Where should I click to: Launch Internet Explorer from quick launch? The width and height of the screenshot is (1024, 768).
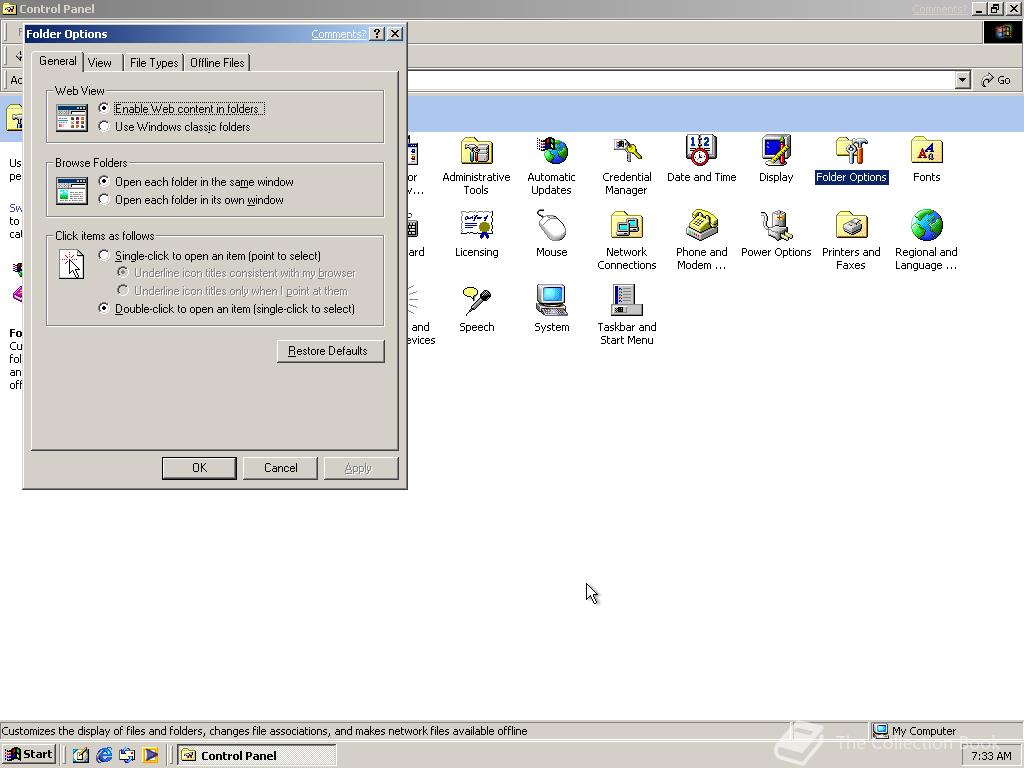tap(104, 756)
